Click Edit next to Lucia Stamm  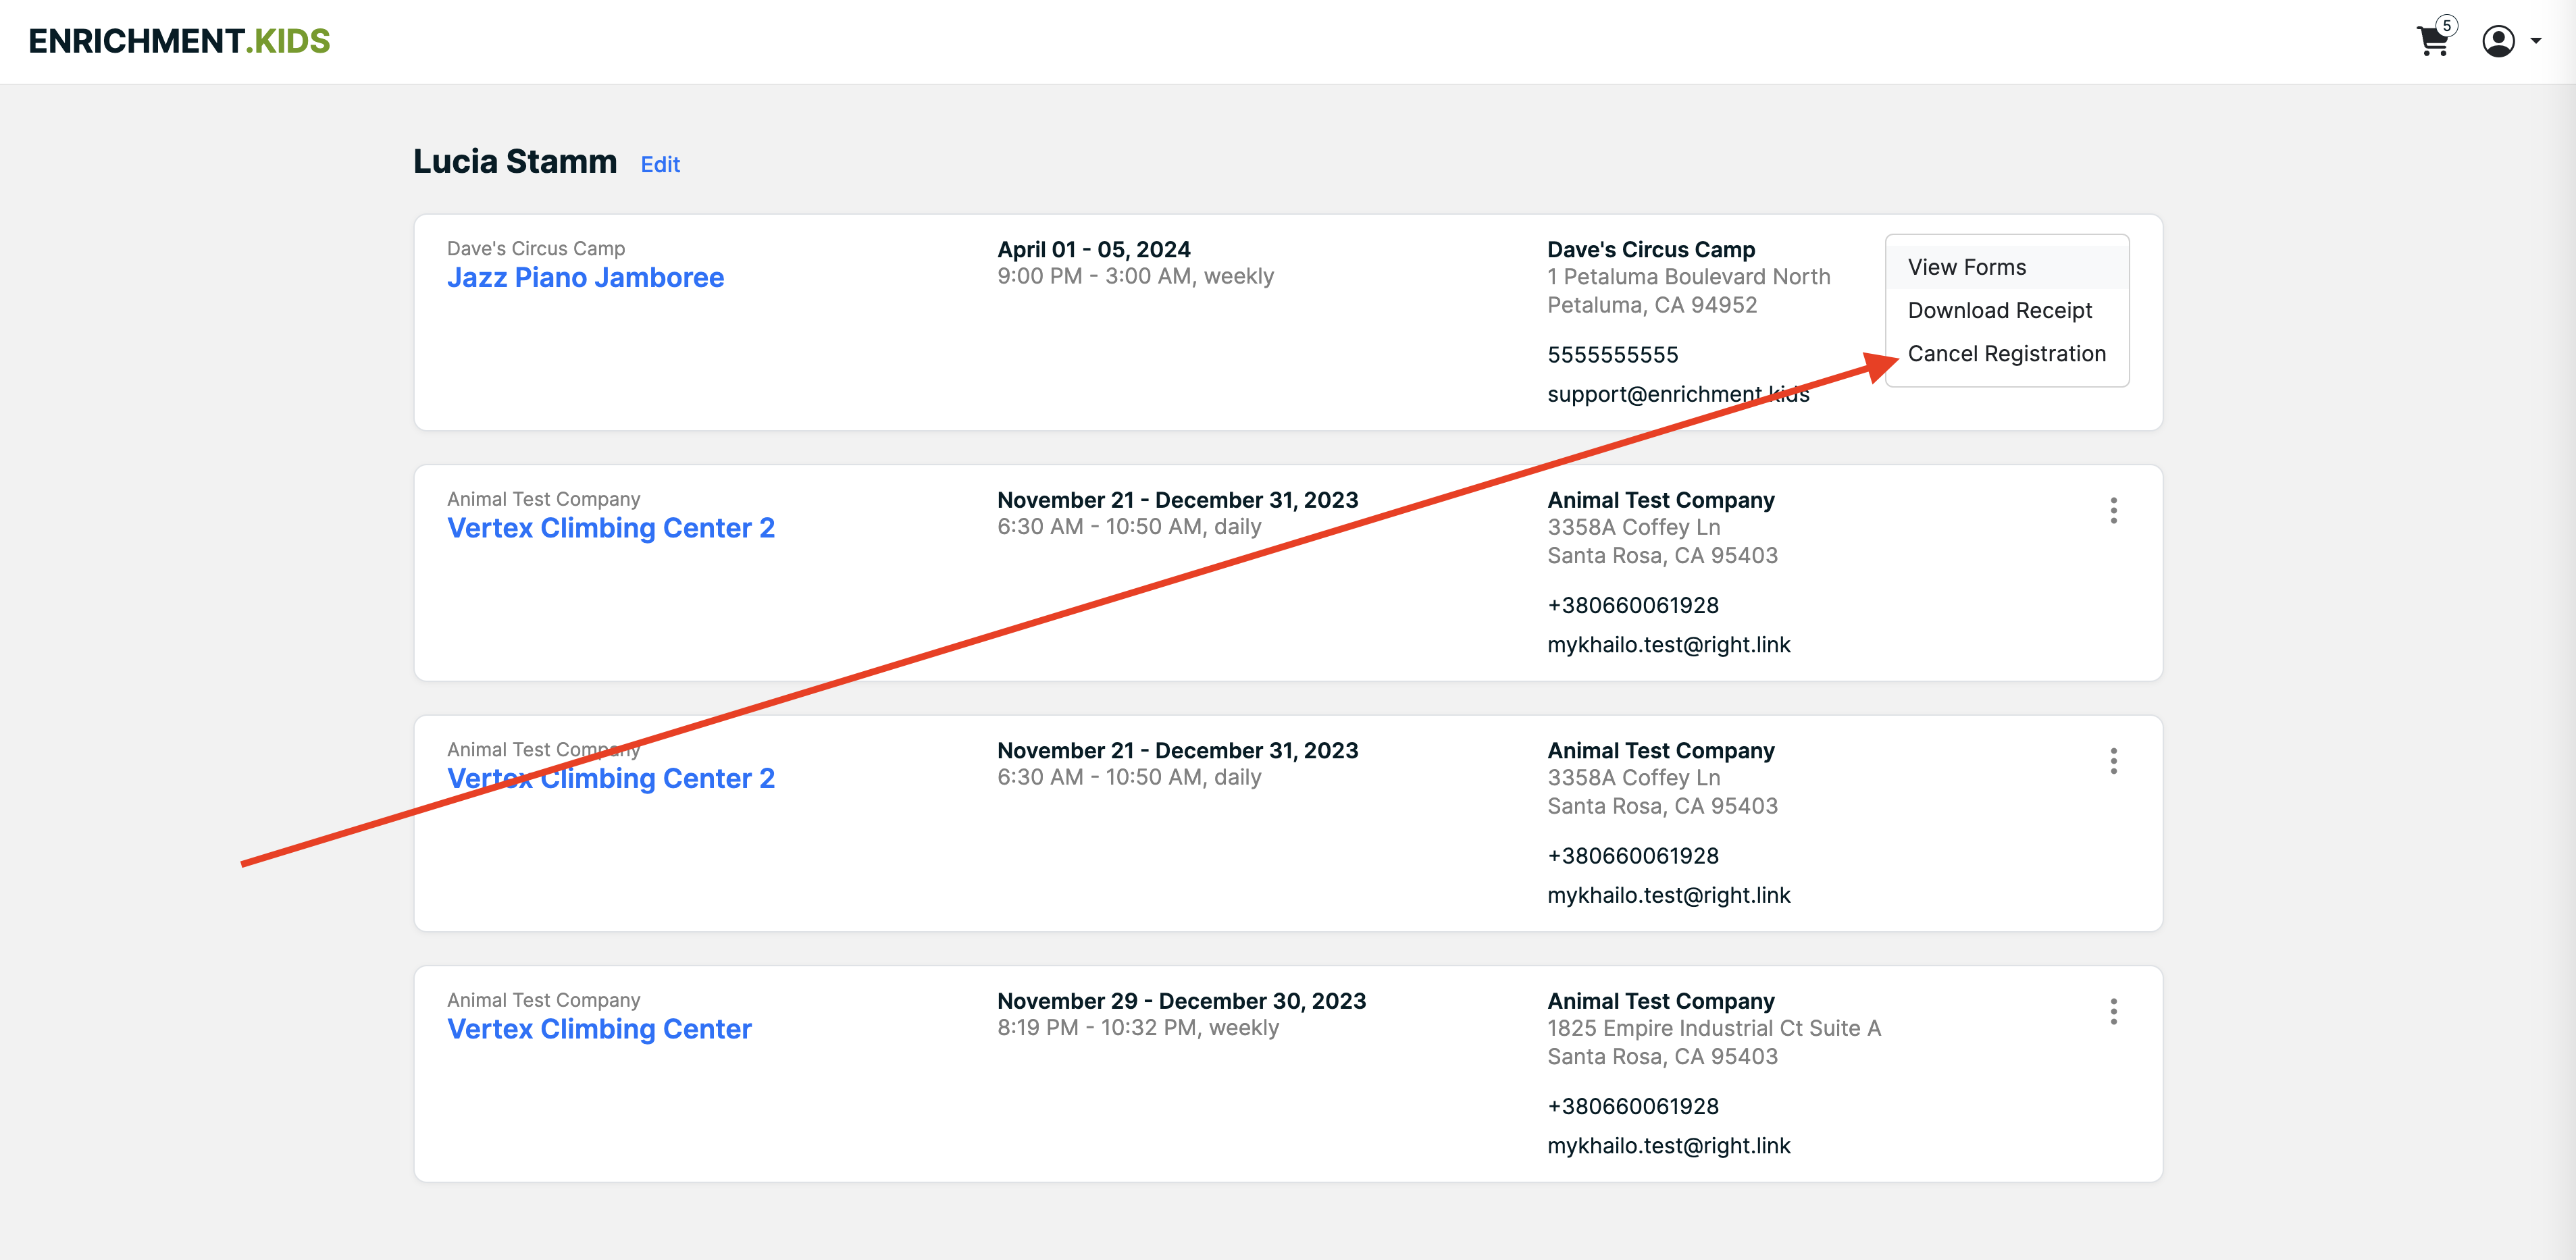coord(660,164)
